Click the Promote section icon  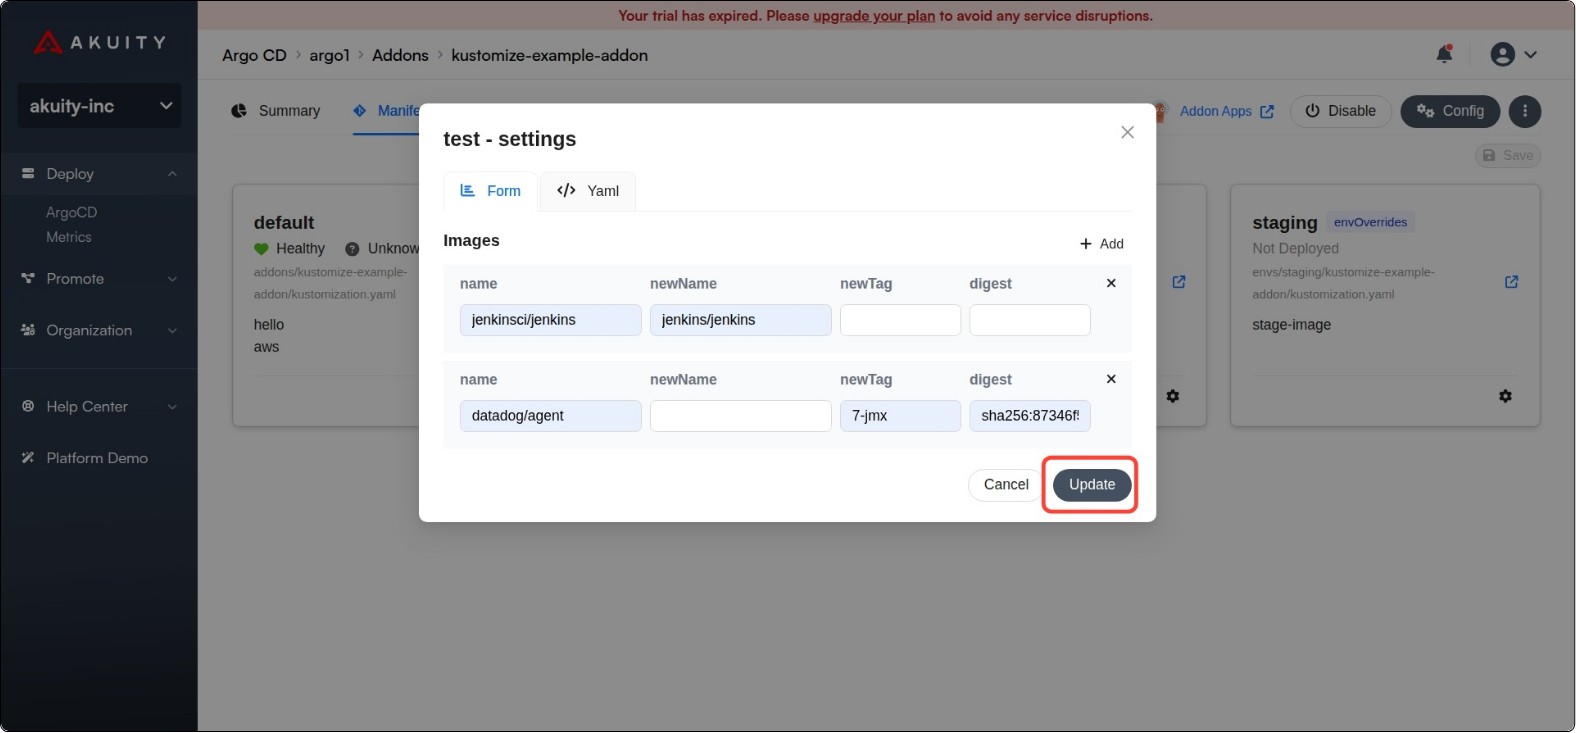tap(28, 279)
